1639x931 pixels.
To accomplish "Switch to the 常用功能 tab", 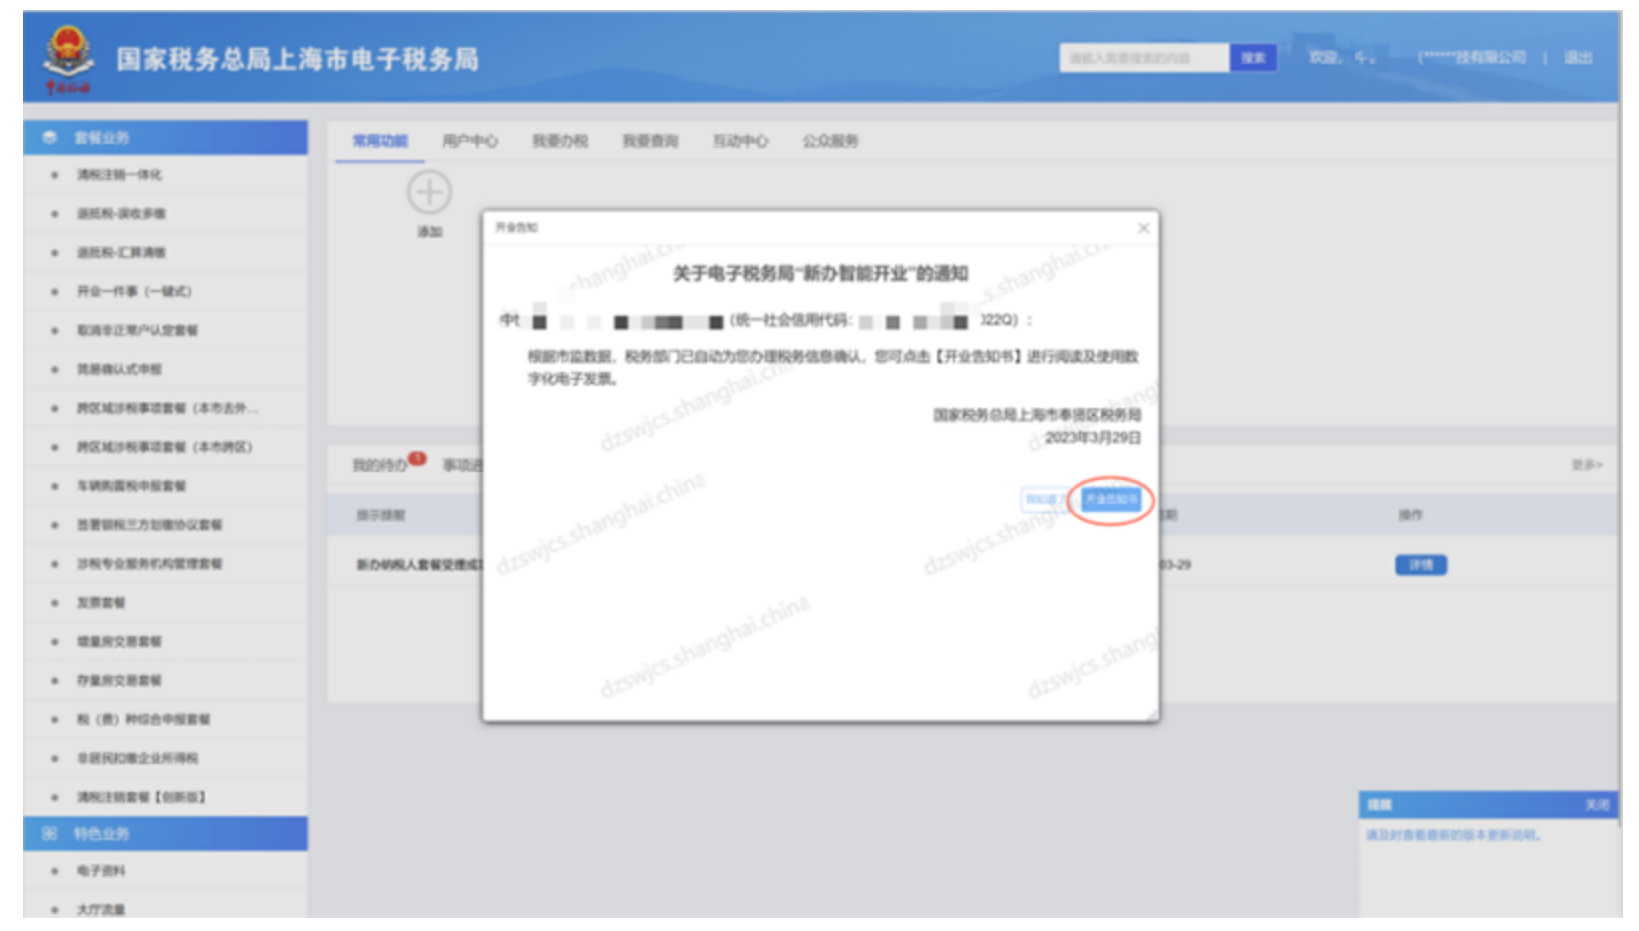I will (x=380, y=141).
